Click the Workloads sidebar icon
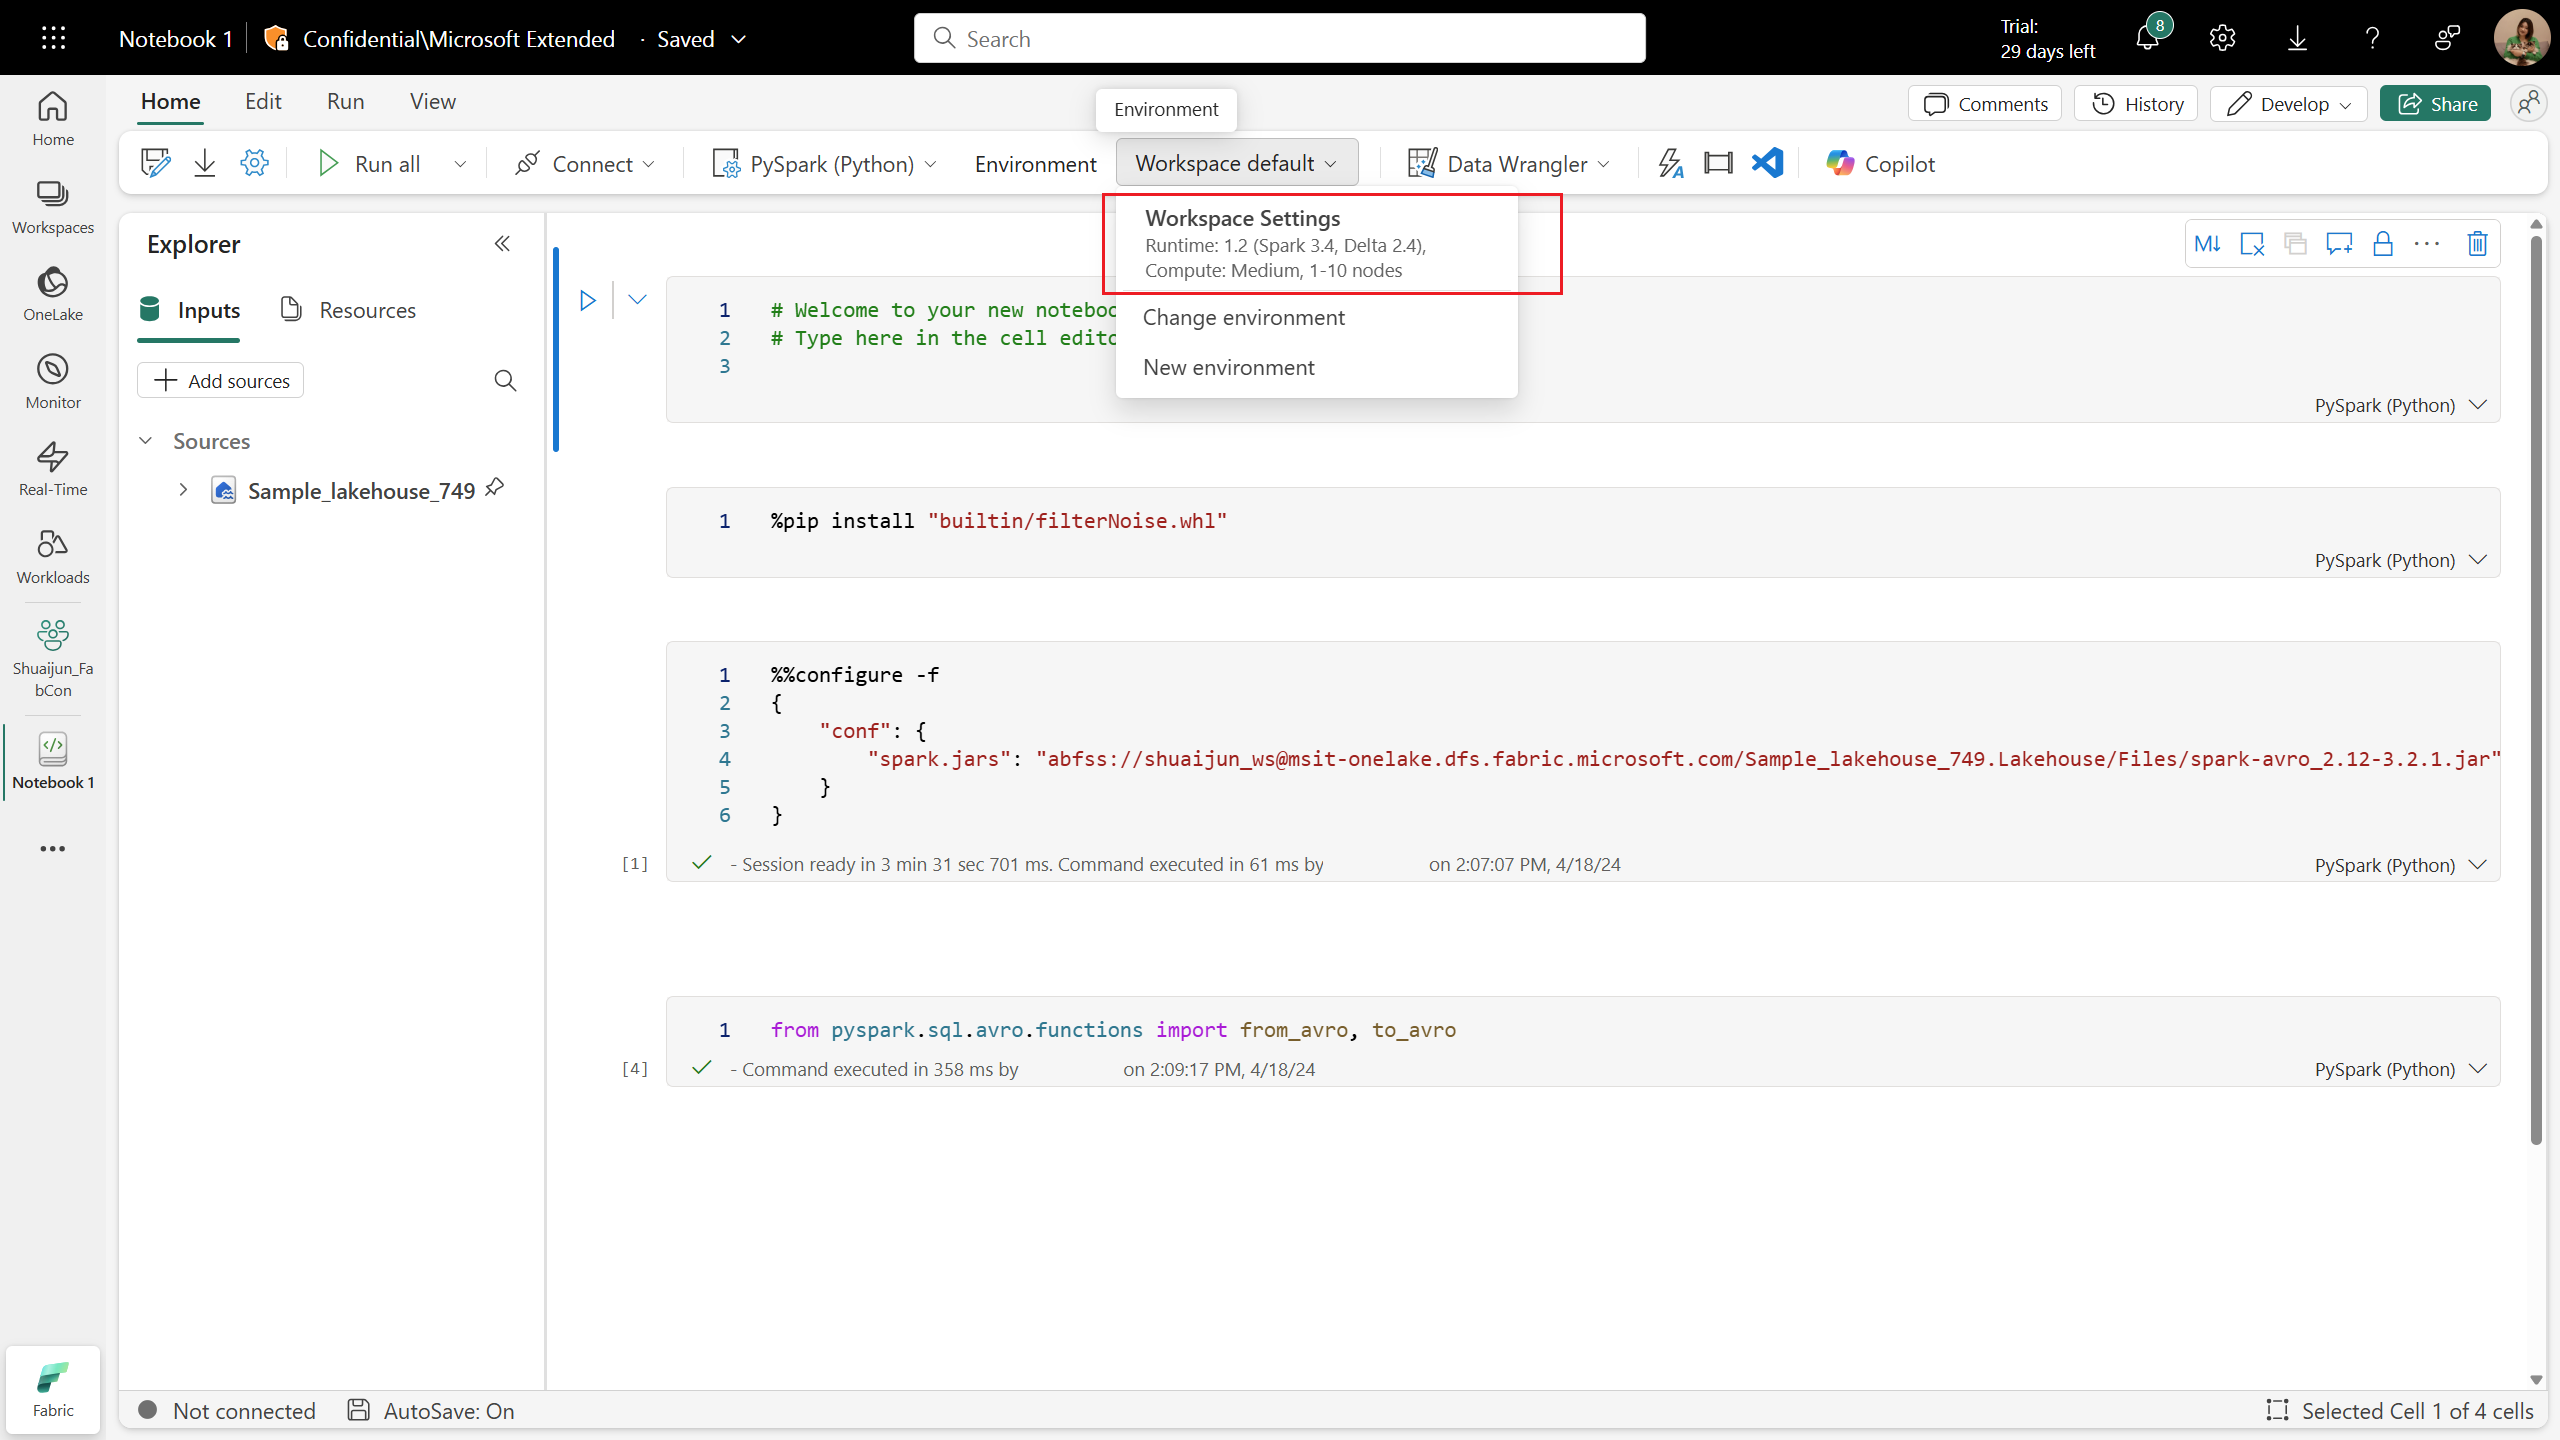Image resolution: width=2560 pixels, height=1440 pixels. click(x=51, y=554)
